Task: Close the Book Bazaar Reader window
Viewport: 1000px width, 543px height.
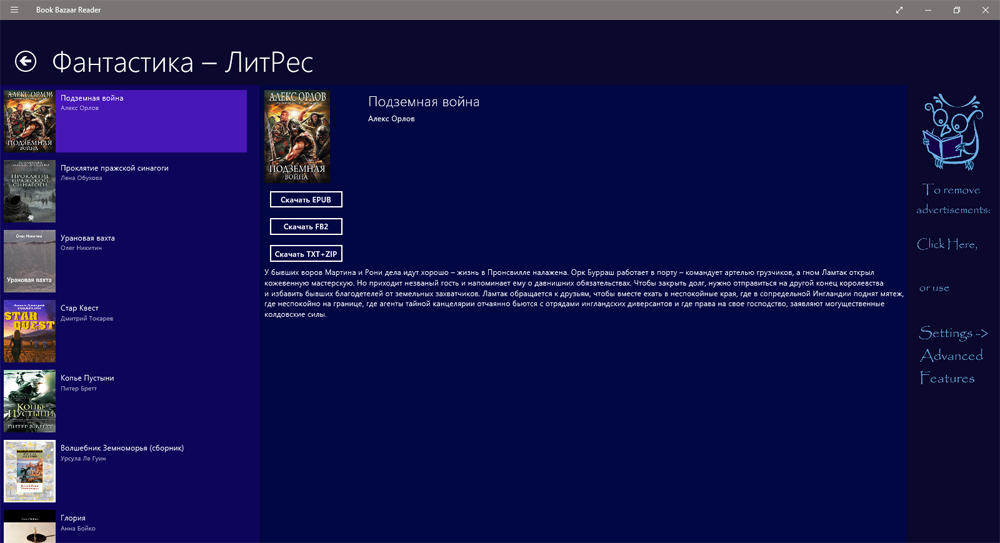Action: pos(985,10)
